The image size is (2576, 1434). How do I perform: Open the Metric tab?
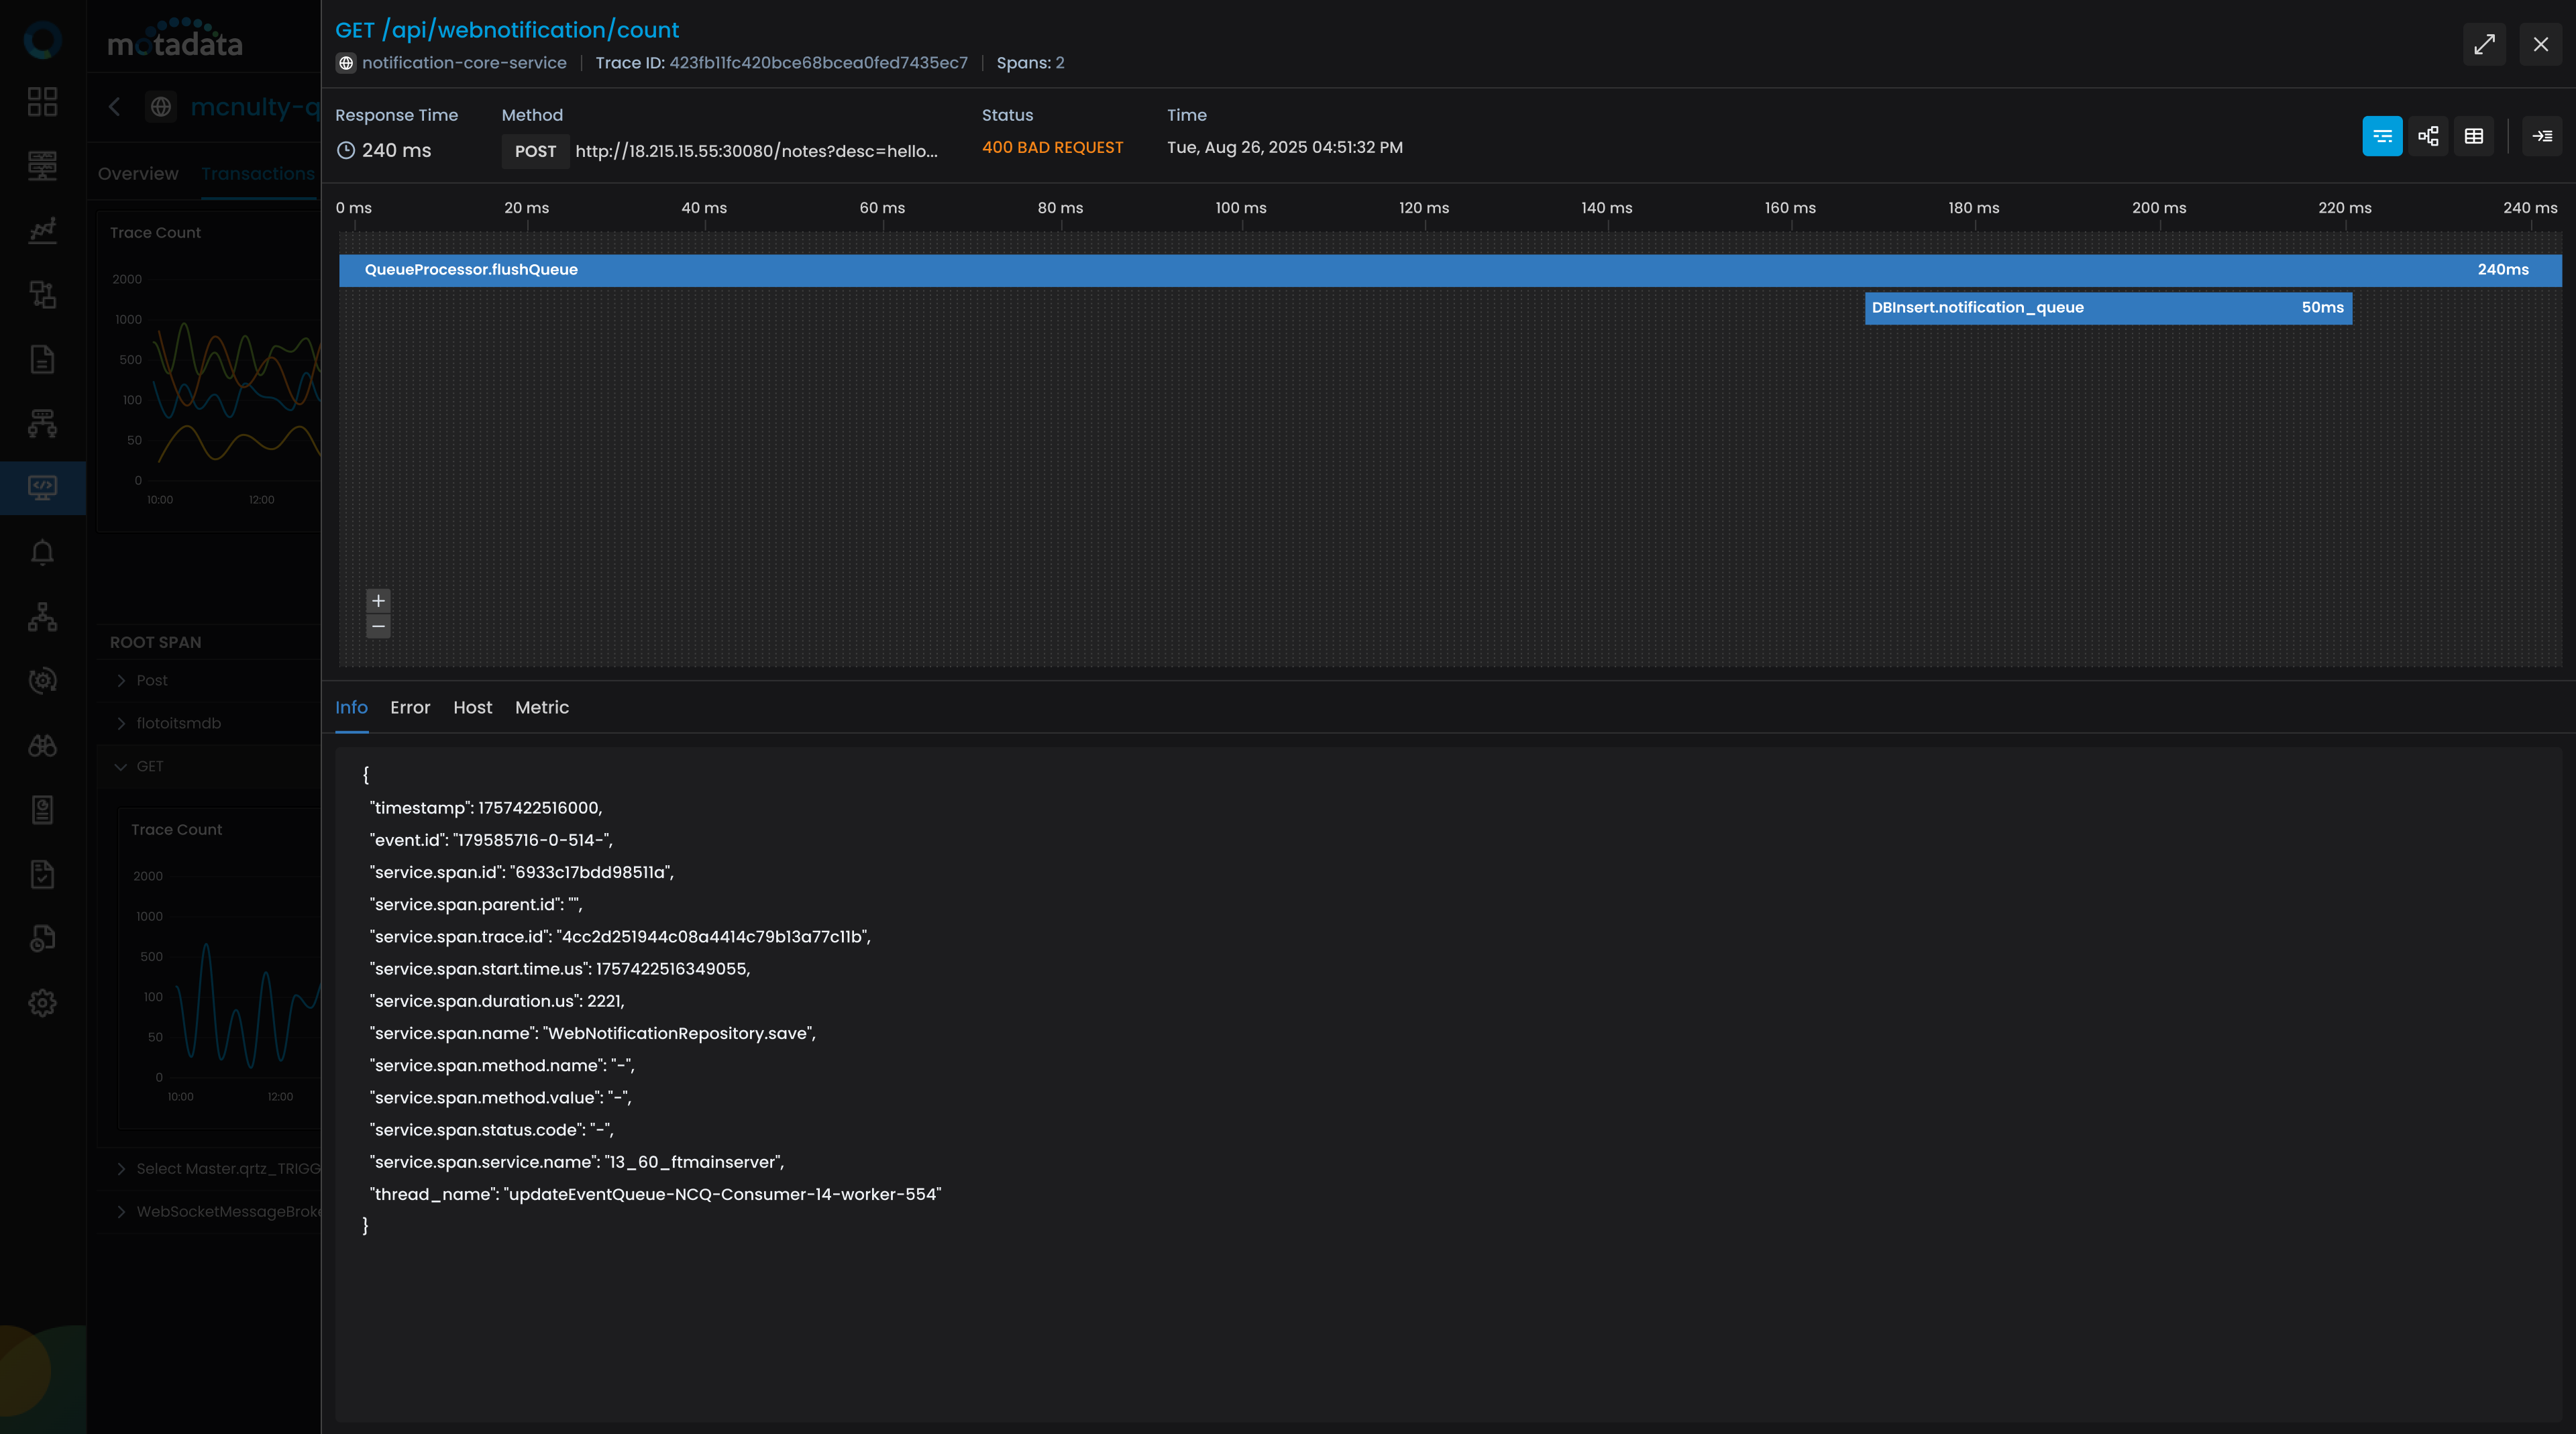541,707
